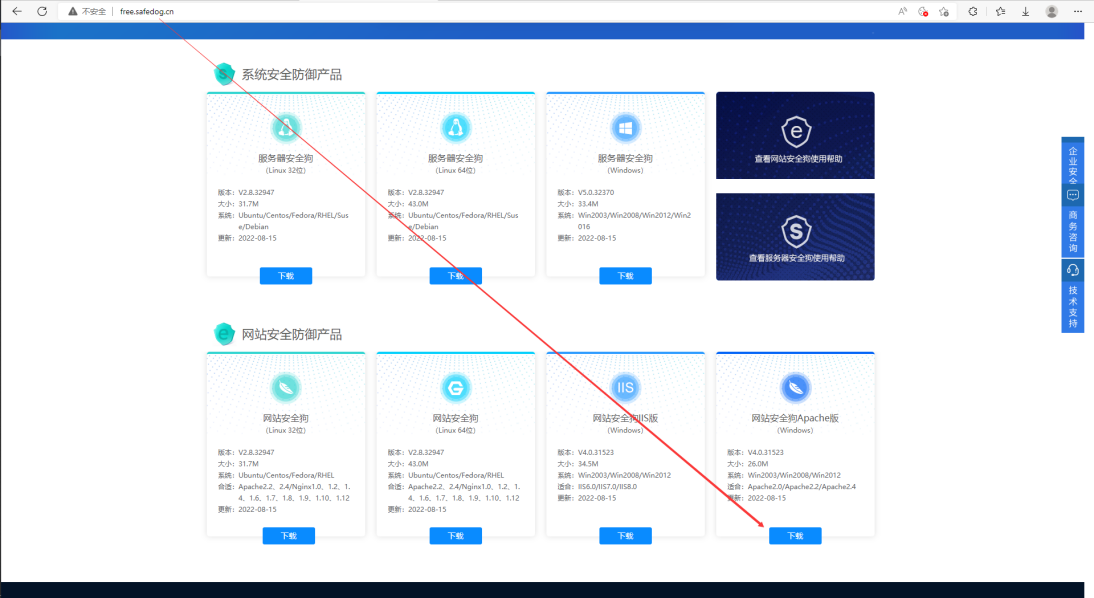Click the penguin icon on 服务器安全狗 Linux 64位 card

coord(456,128)
